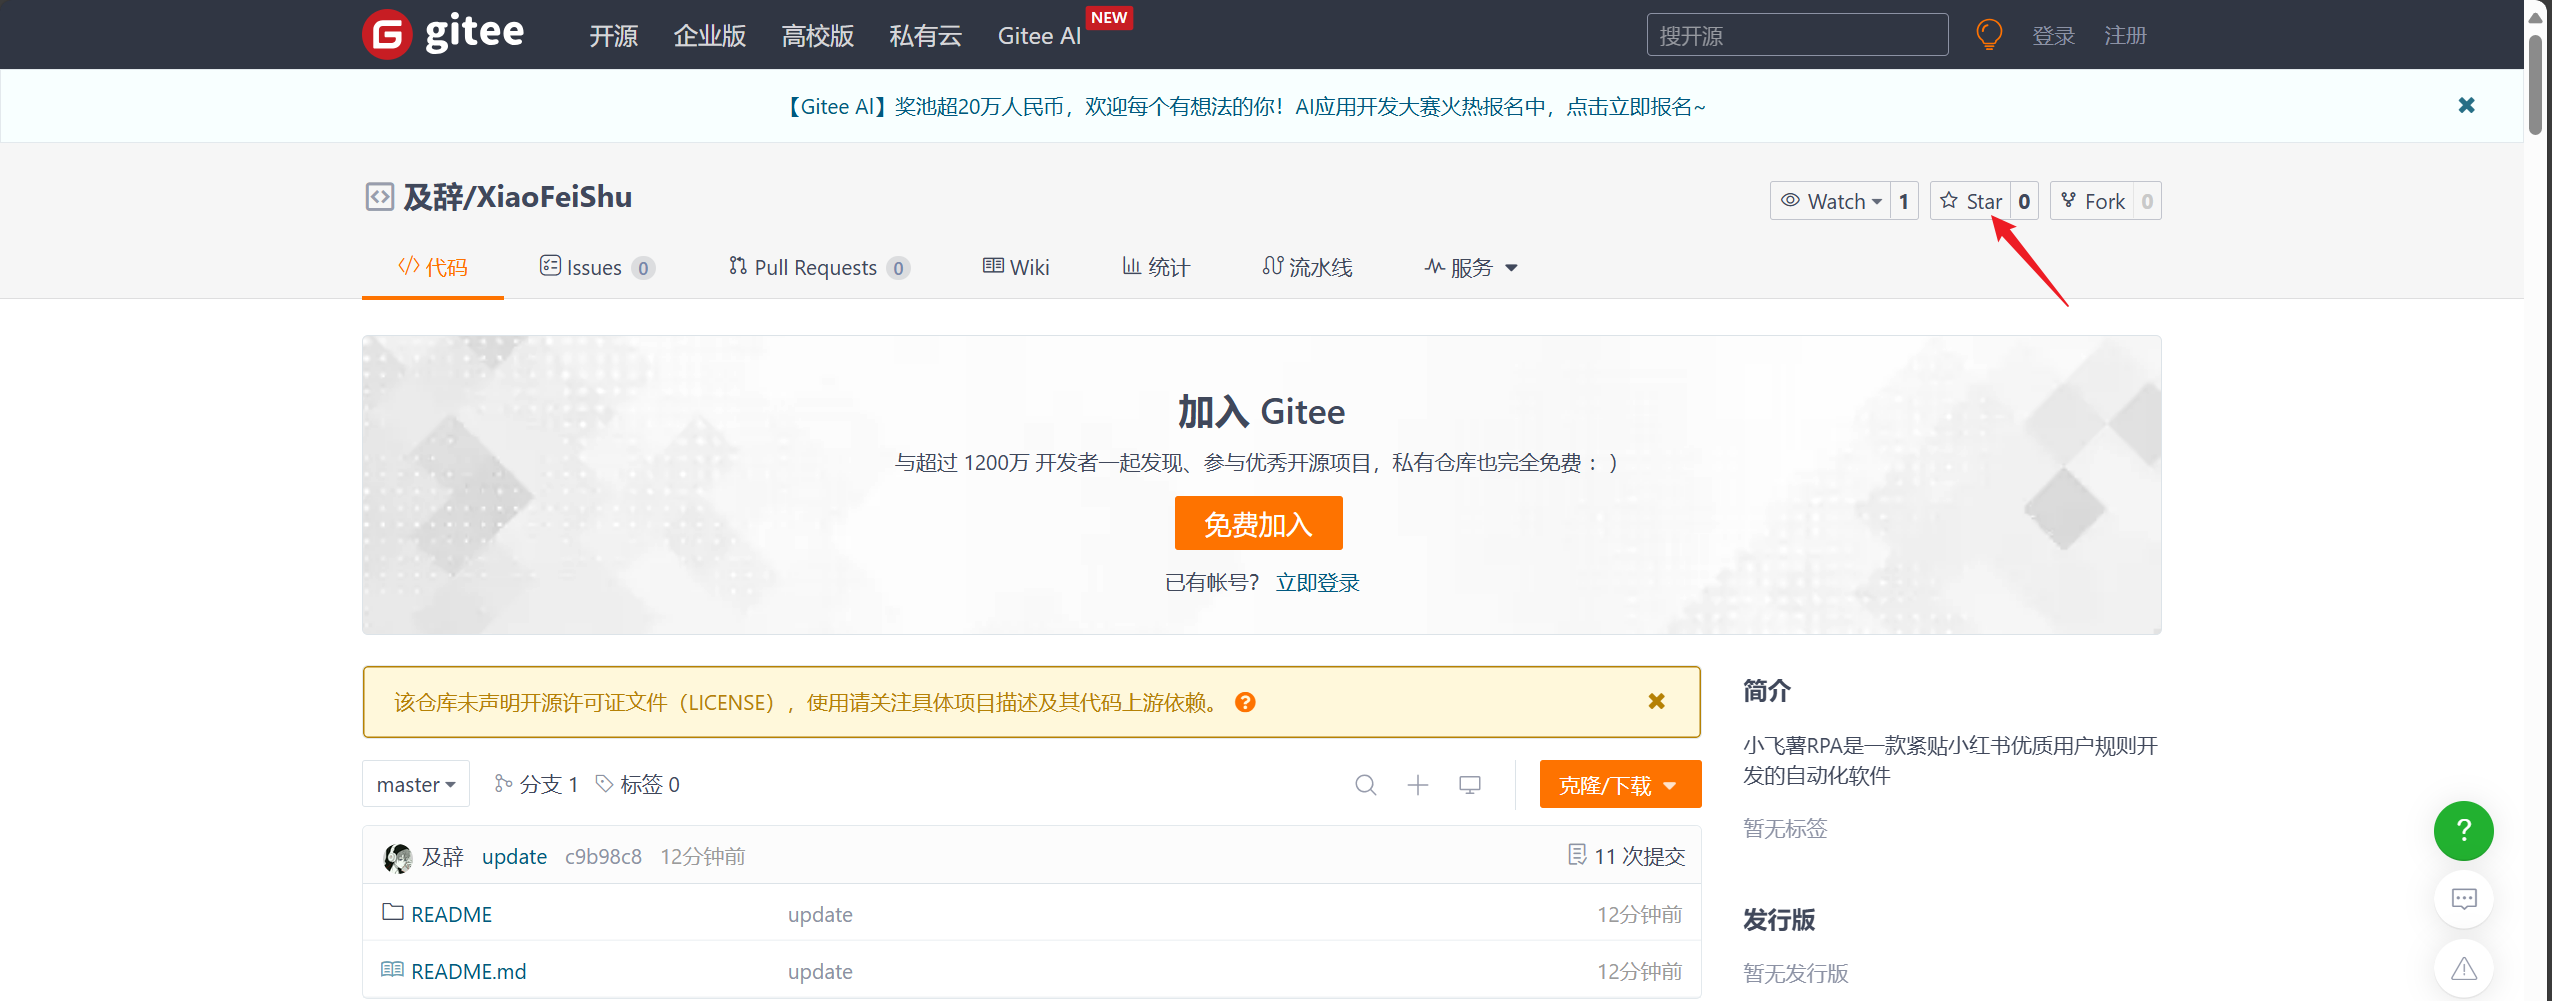Open the Gitee AI menu item

tap(1040, 36)
